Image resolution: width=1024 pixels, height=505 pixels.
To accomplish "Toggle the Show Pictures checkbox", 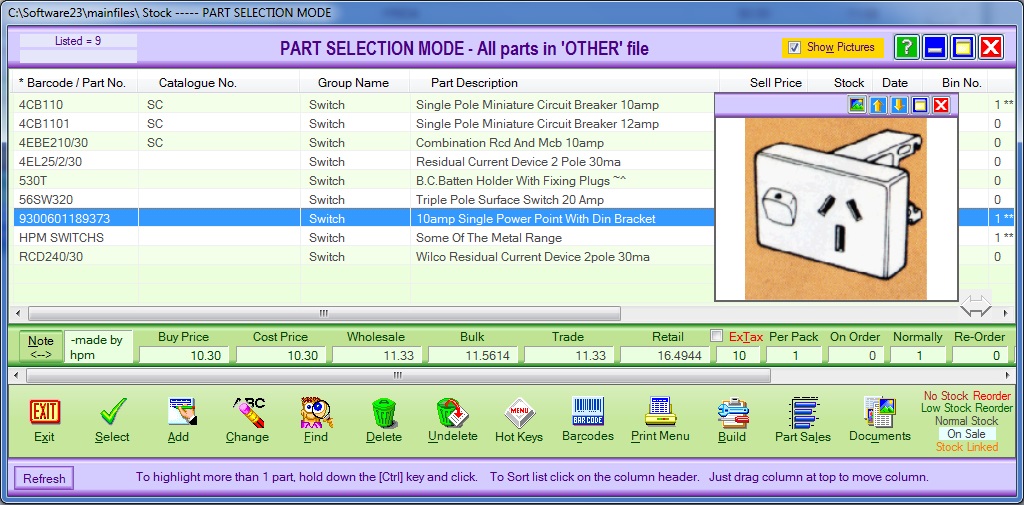I will 794,47.
